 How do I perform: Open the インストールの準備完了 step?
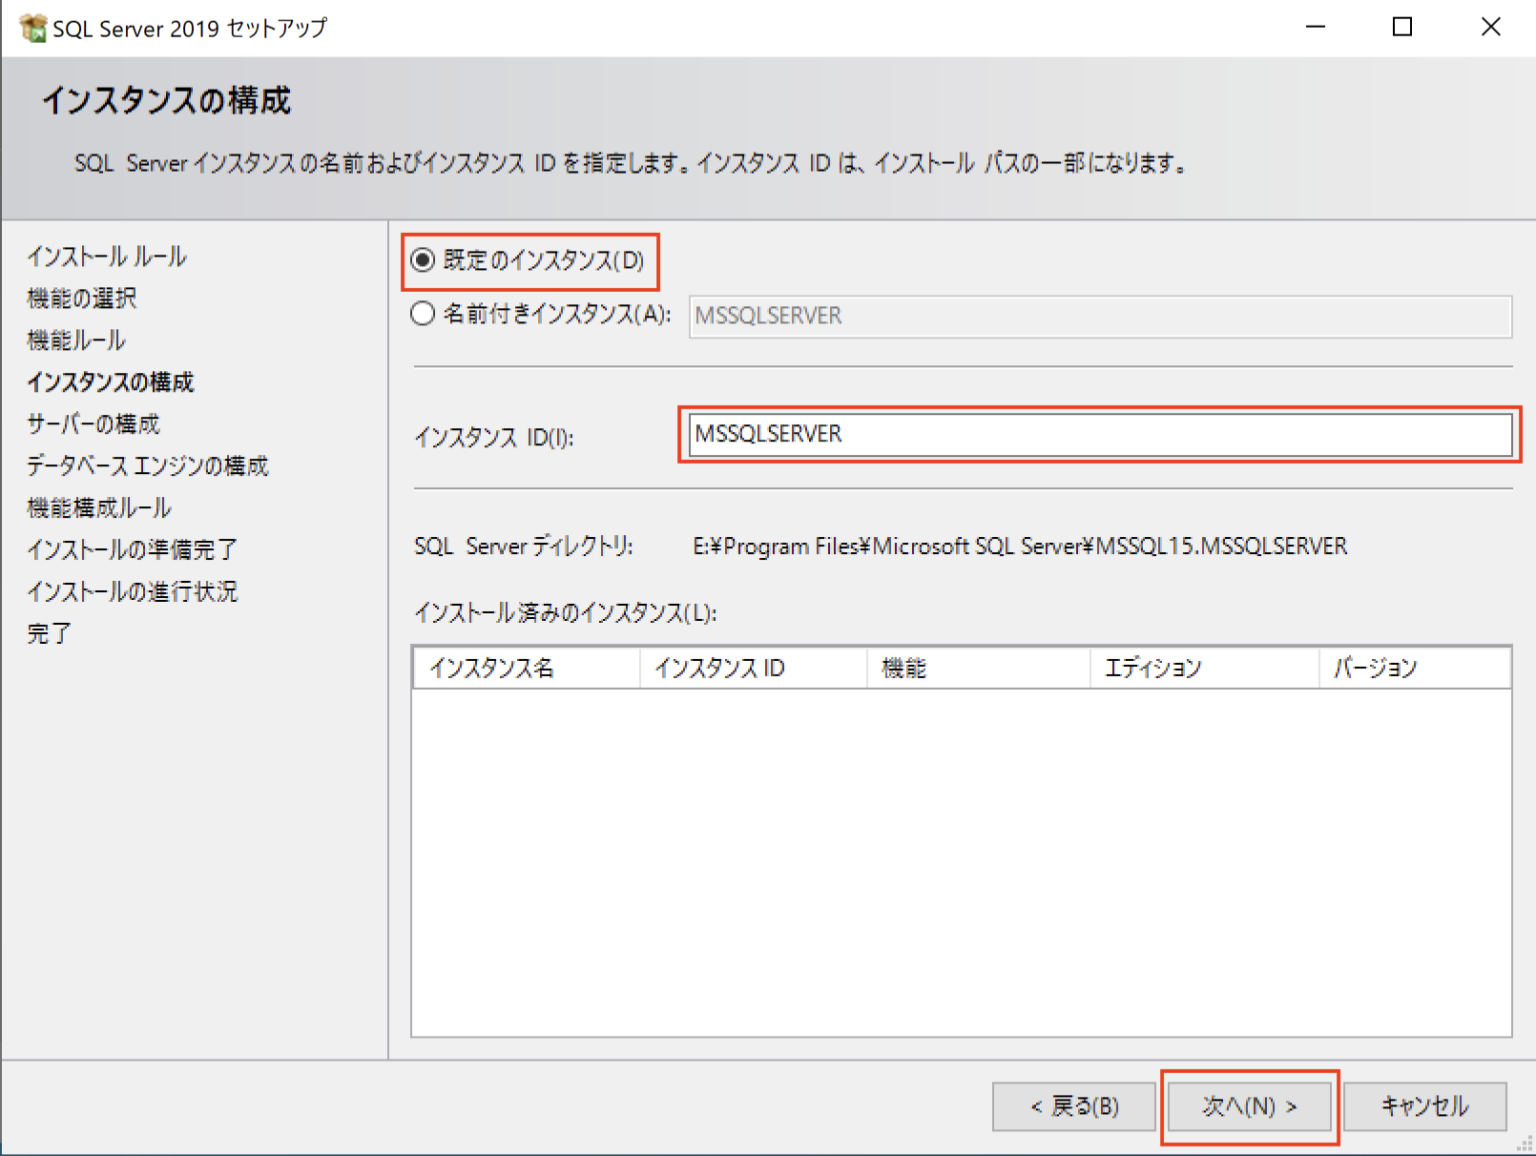(131, 549)
